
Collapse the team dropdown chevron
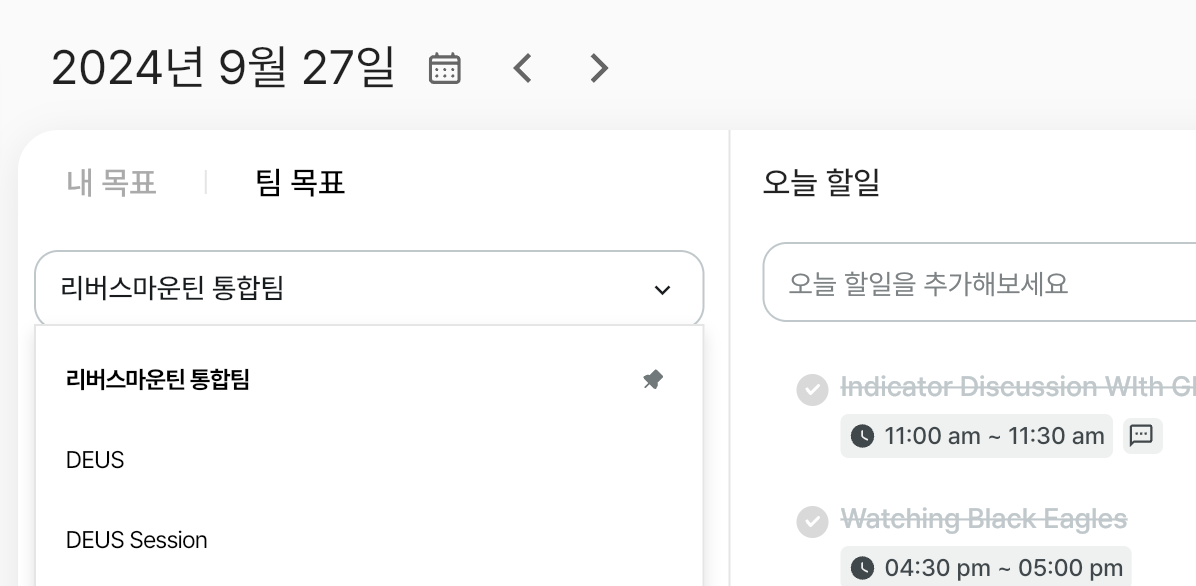662,290
